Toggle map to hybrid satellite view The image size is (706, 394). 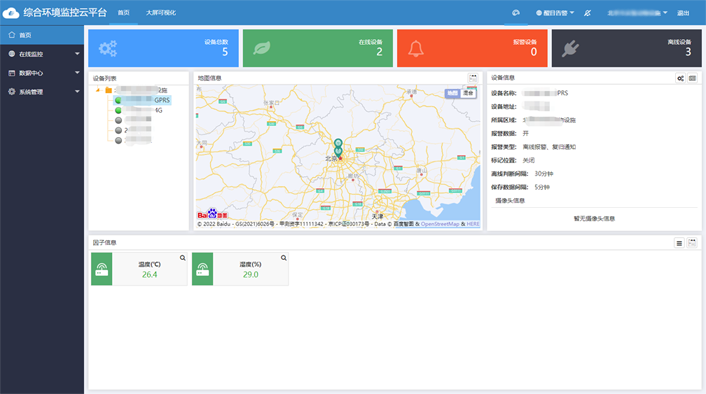[468, 93]
